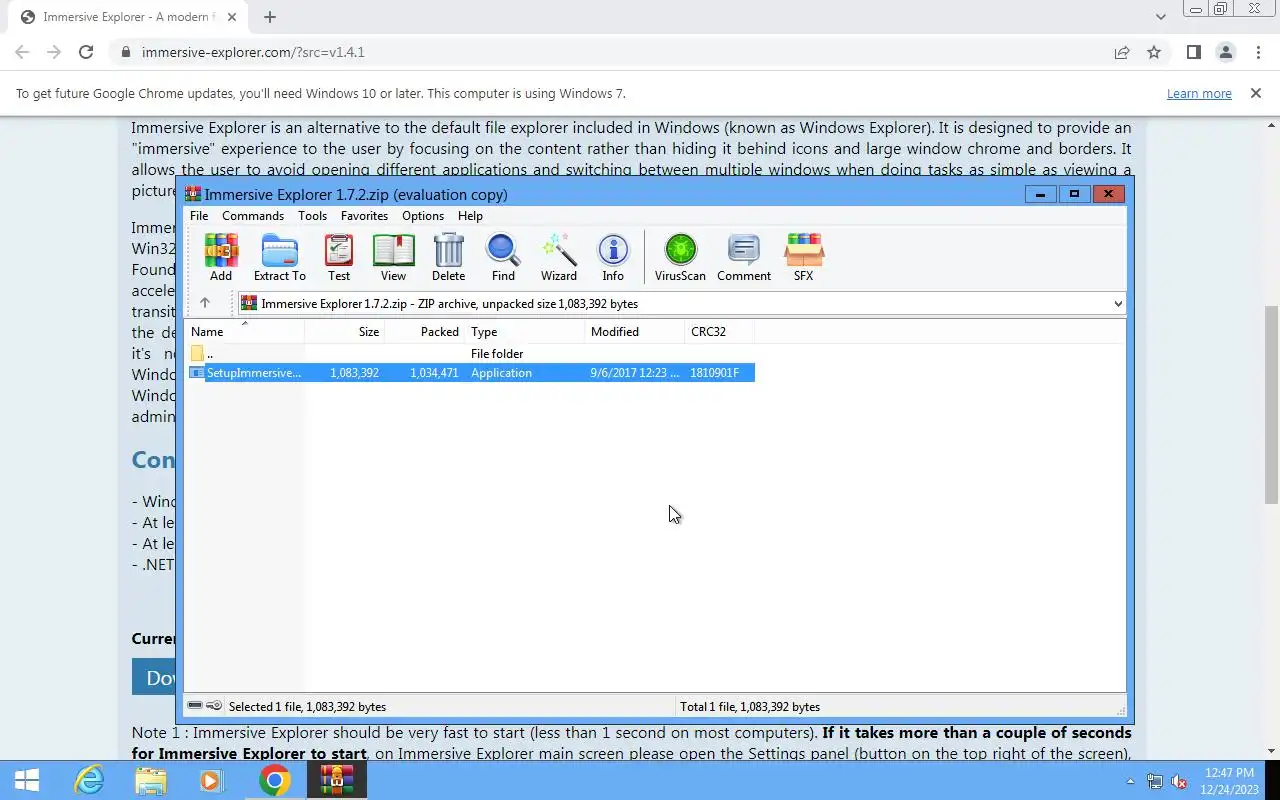Click the Chrome forward navigation arrow
Screen dimensions: 1280x800
pos(54,52)
